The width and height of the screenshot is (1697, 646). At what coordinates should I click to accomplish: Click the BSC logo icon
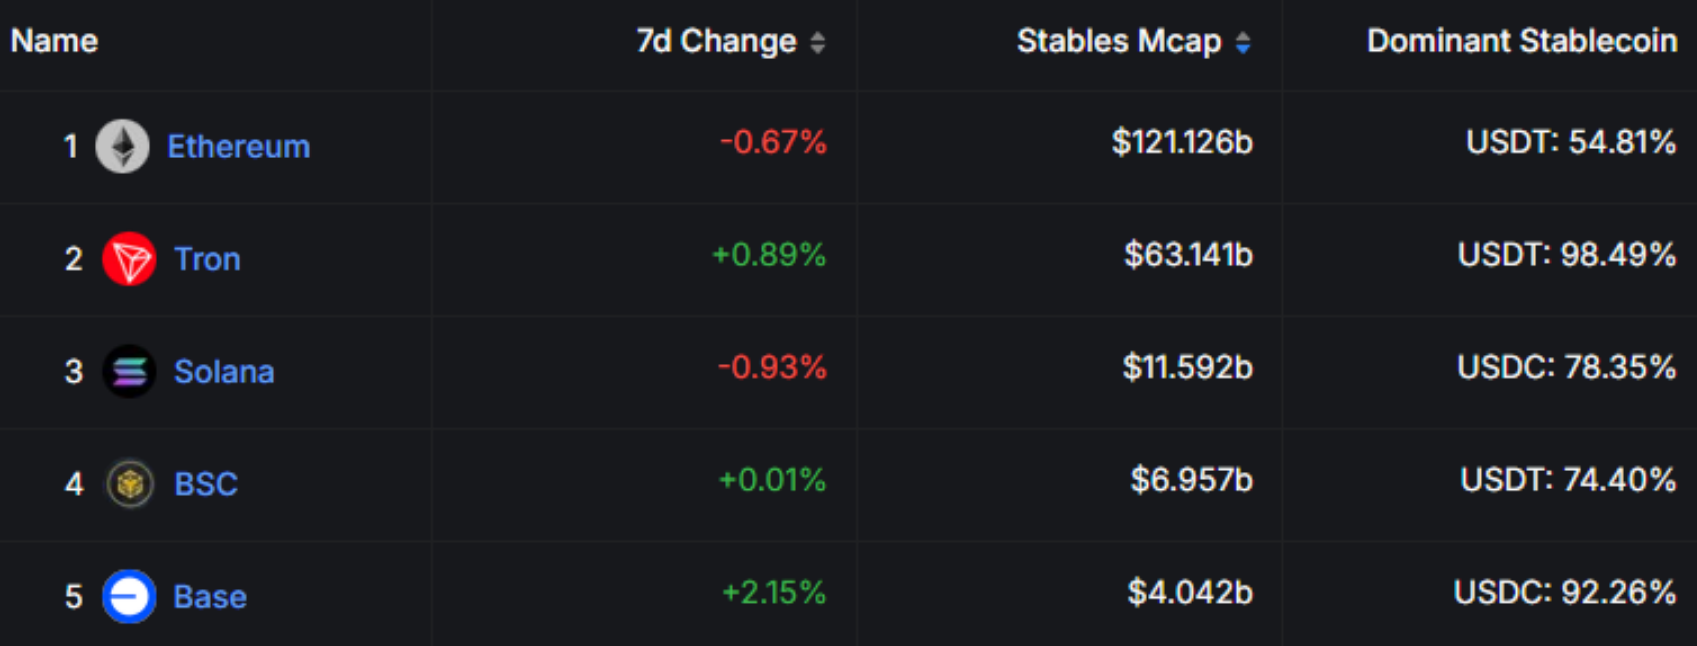click(x=128, y=484)
